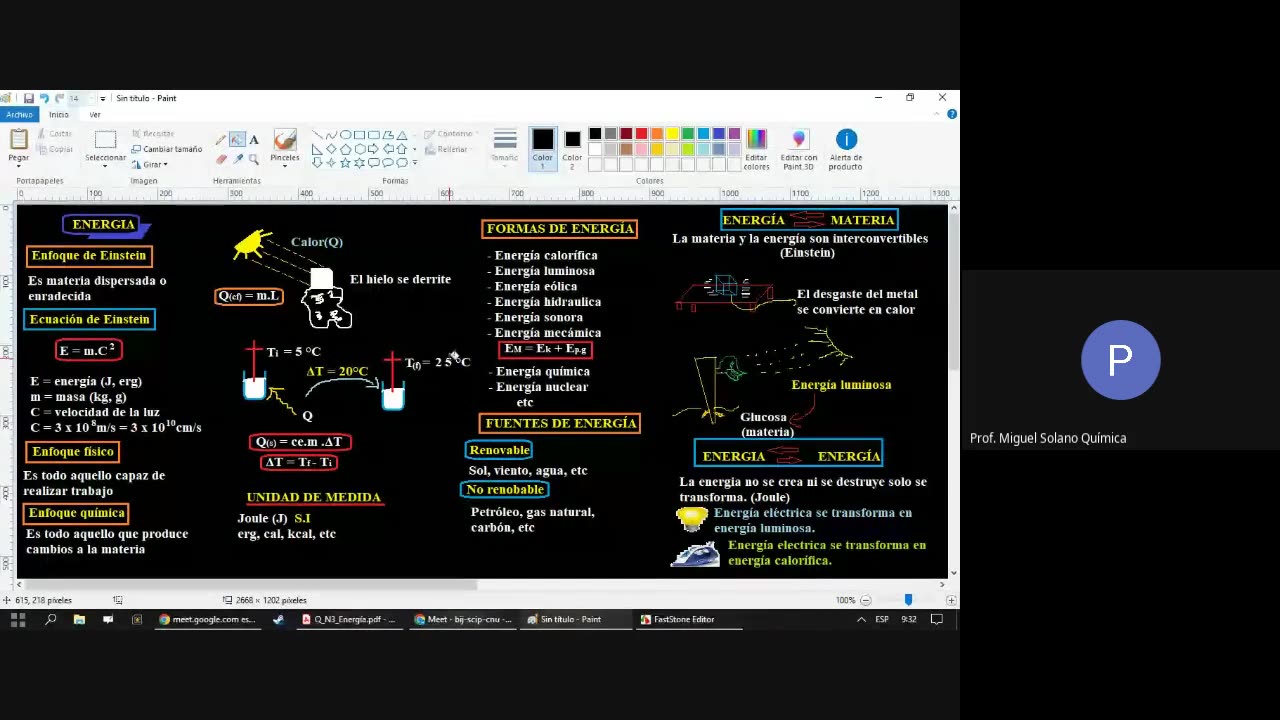Click the zoom out minus button
This screenshot has width=1280, height=720.
[x=866, y=600]
